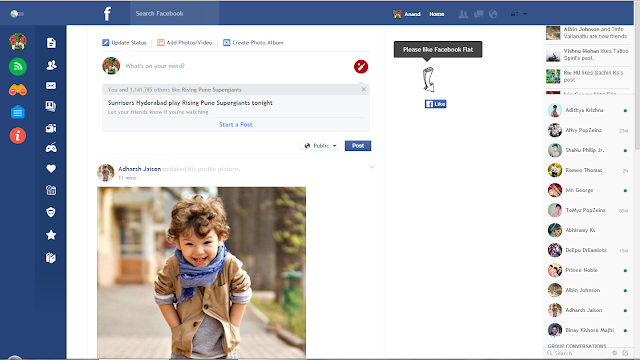640x360 pixels.
Task: Chat with Adithya Krizhna
Action: 588,110
